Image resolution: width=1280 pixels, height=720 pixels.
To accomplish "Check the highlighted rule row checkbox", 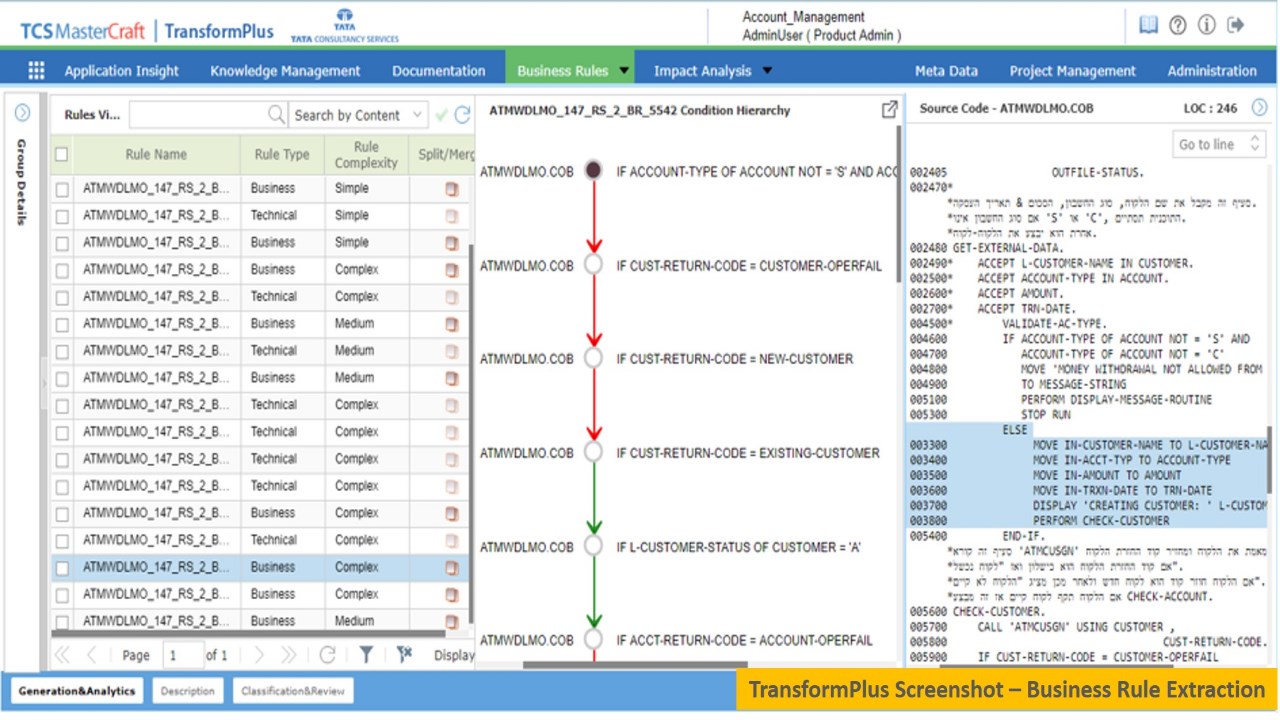I will (x=62, y=567).
